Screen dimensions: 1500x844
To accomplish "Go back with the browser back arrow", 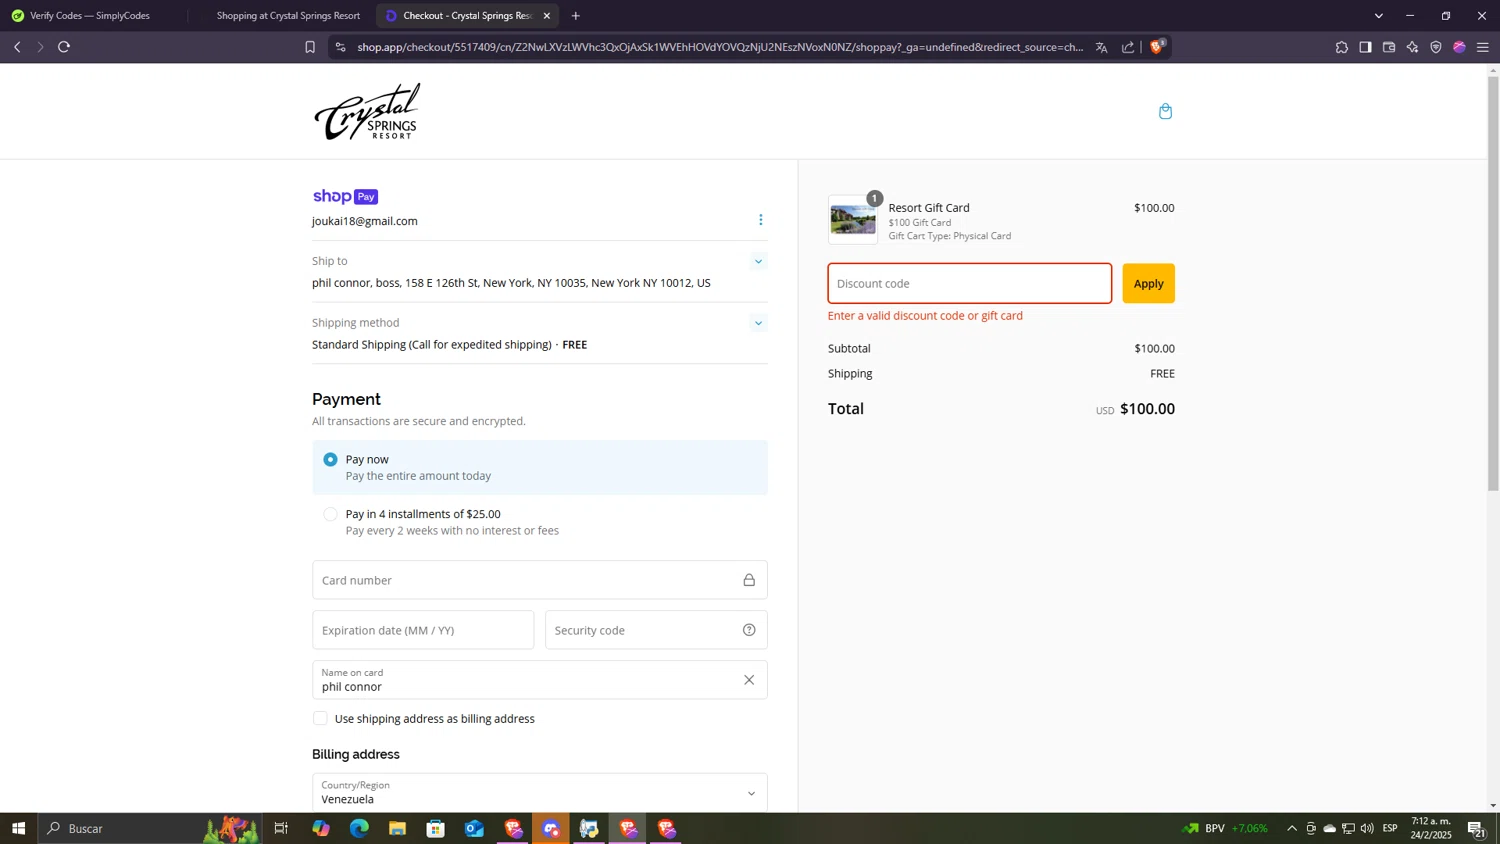I will point(17,47).
